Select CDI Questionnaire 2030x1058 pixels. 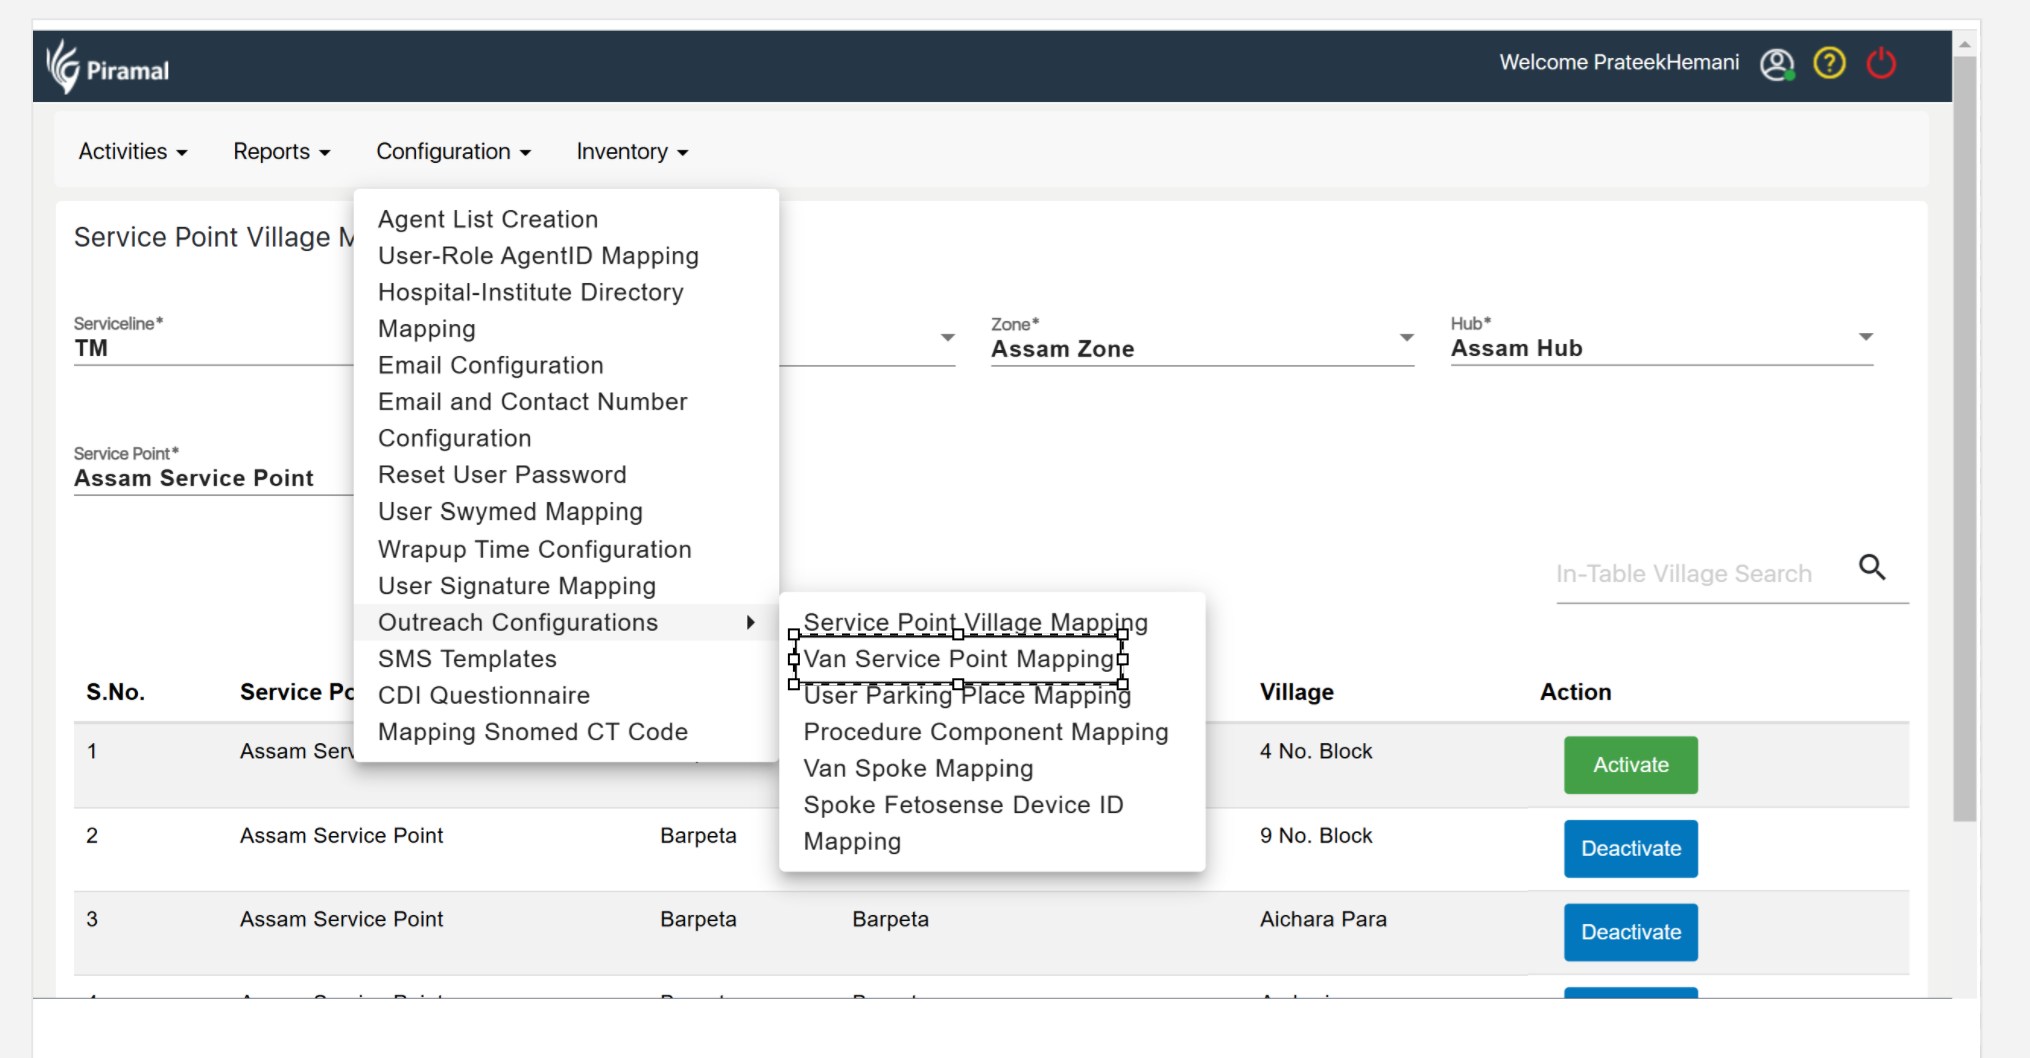(484, 695)
